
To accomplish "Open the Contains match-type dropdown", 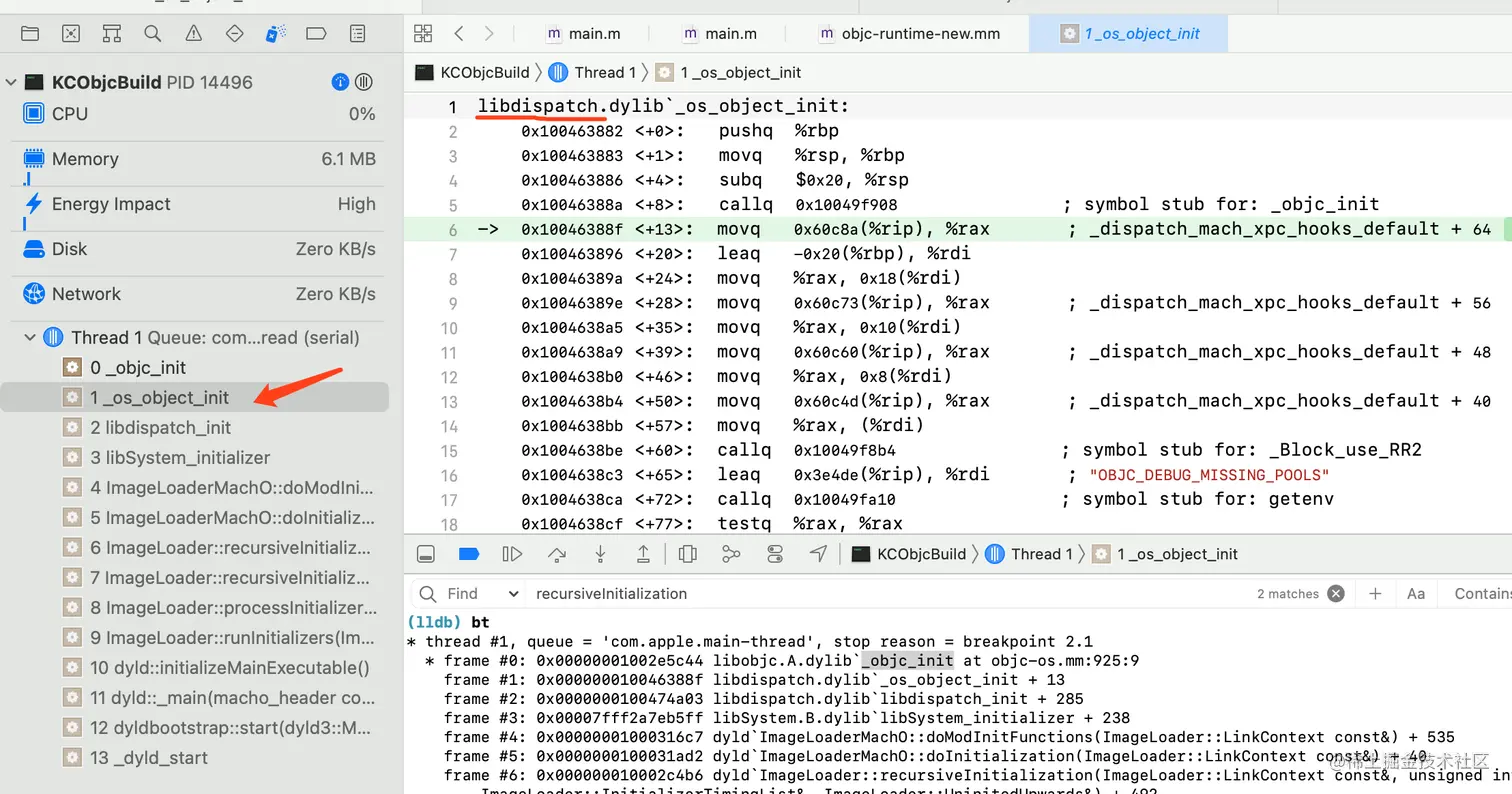I will [x=1482, y=594].
